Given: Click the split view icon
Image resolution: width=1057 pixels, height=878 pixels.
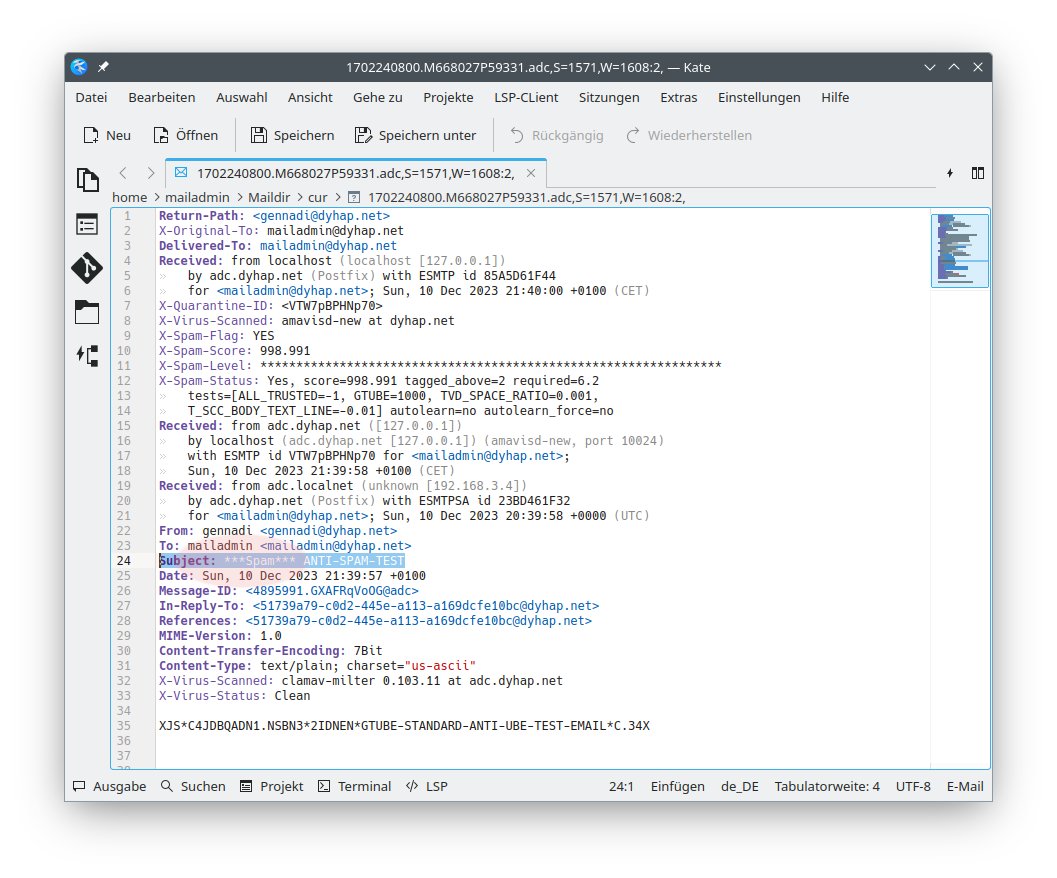Looking at the screenshot, I should 977,173.
